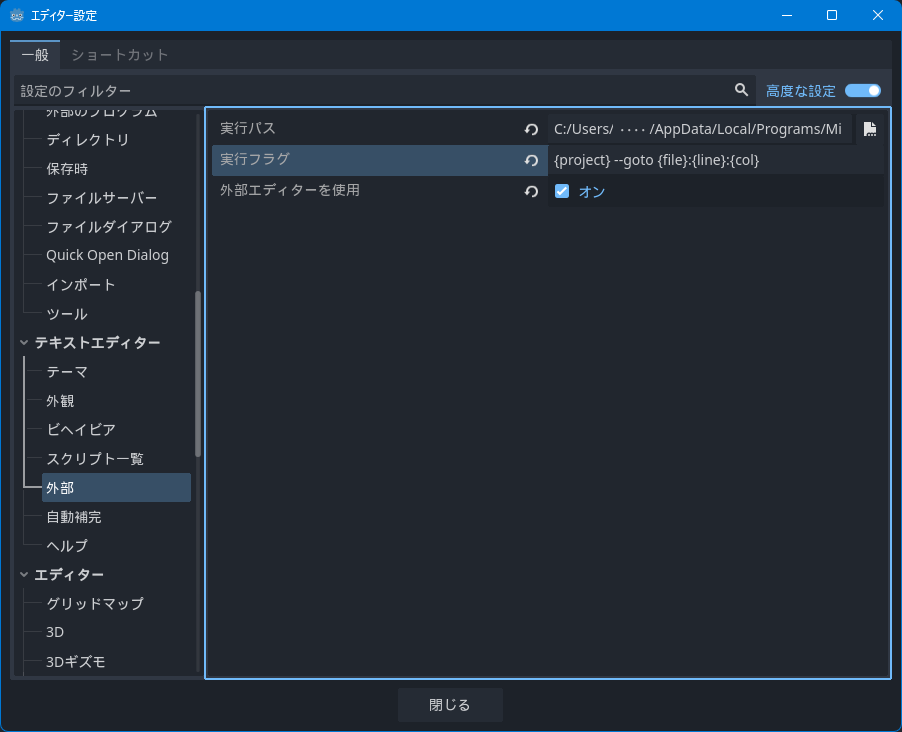Select インポート in the settings tree
The height and width of the screenshot is (732, 902).
tap(81, 285)
